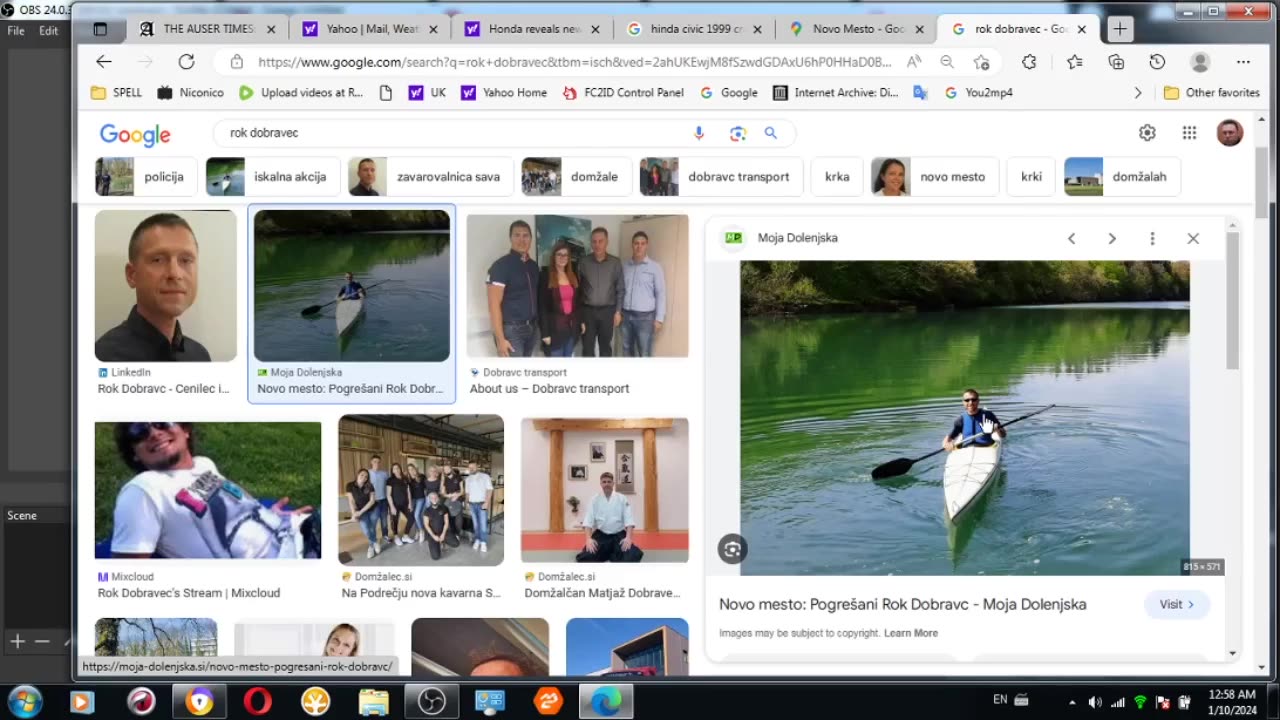Click Lens search icon on kayak image

(x=732, y=549)
